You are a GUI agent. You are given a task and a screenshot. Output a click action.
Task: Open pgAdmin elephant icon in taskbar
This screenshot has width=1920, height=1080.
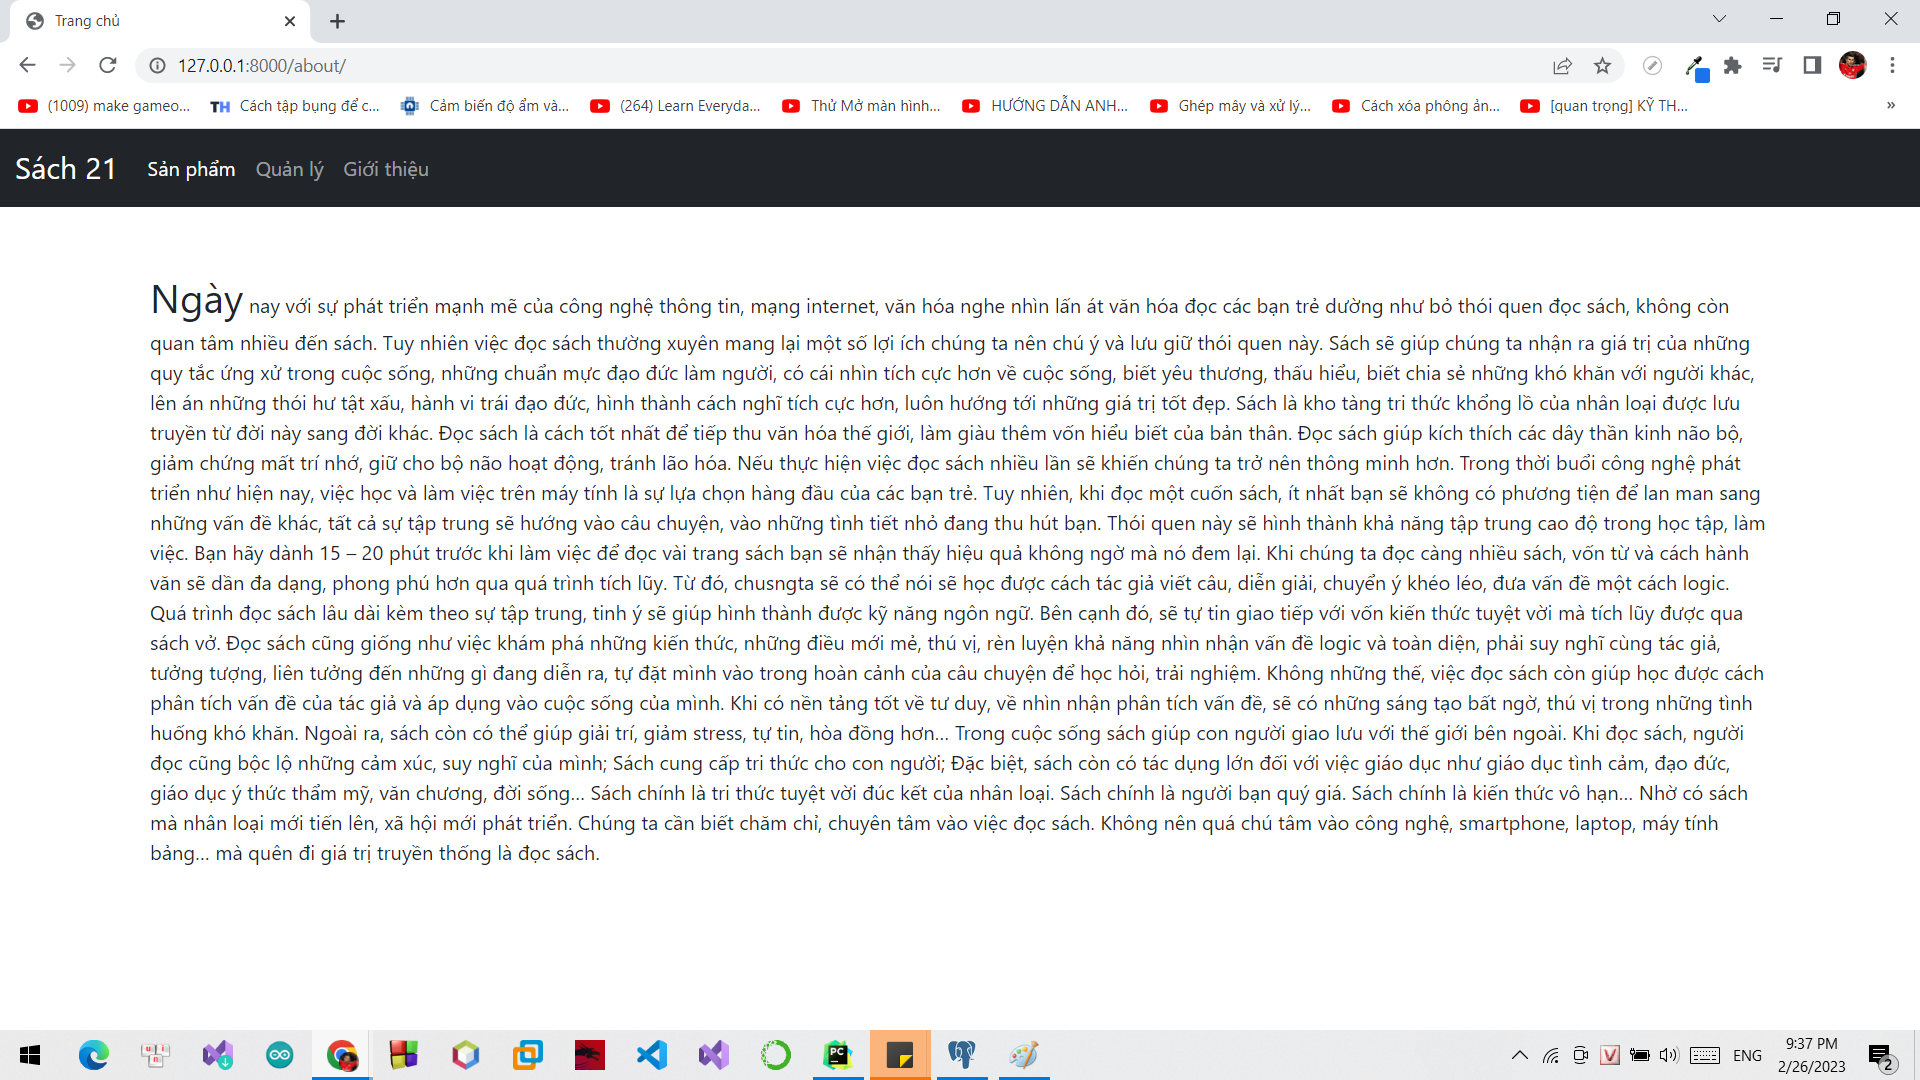(x=962, y=1055)
